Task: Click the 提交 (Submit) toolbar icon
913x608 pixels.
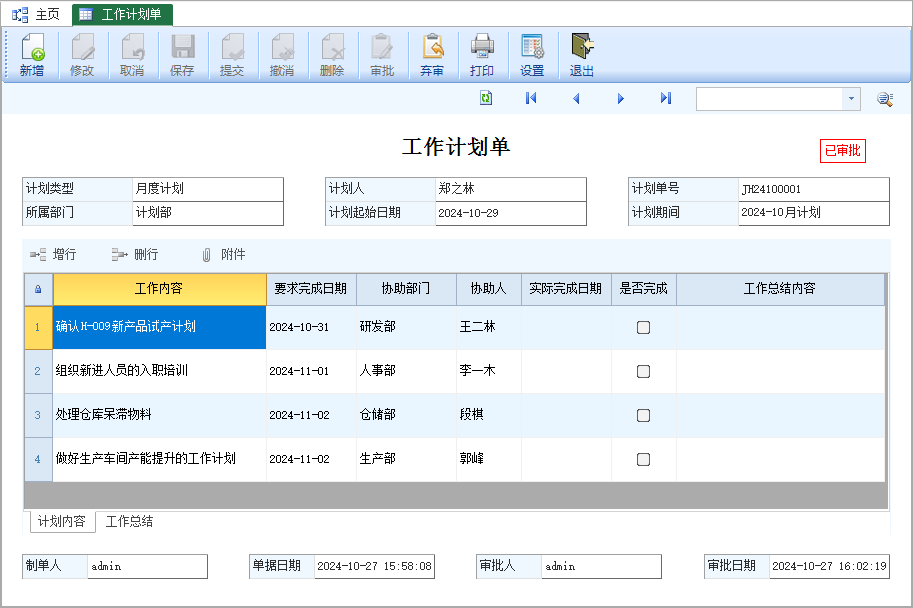Action: coord(232,55)
